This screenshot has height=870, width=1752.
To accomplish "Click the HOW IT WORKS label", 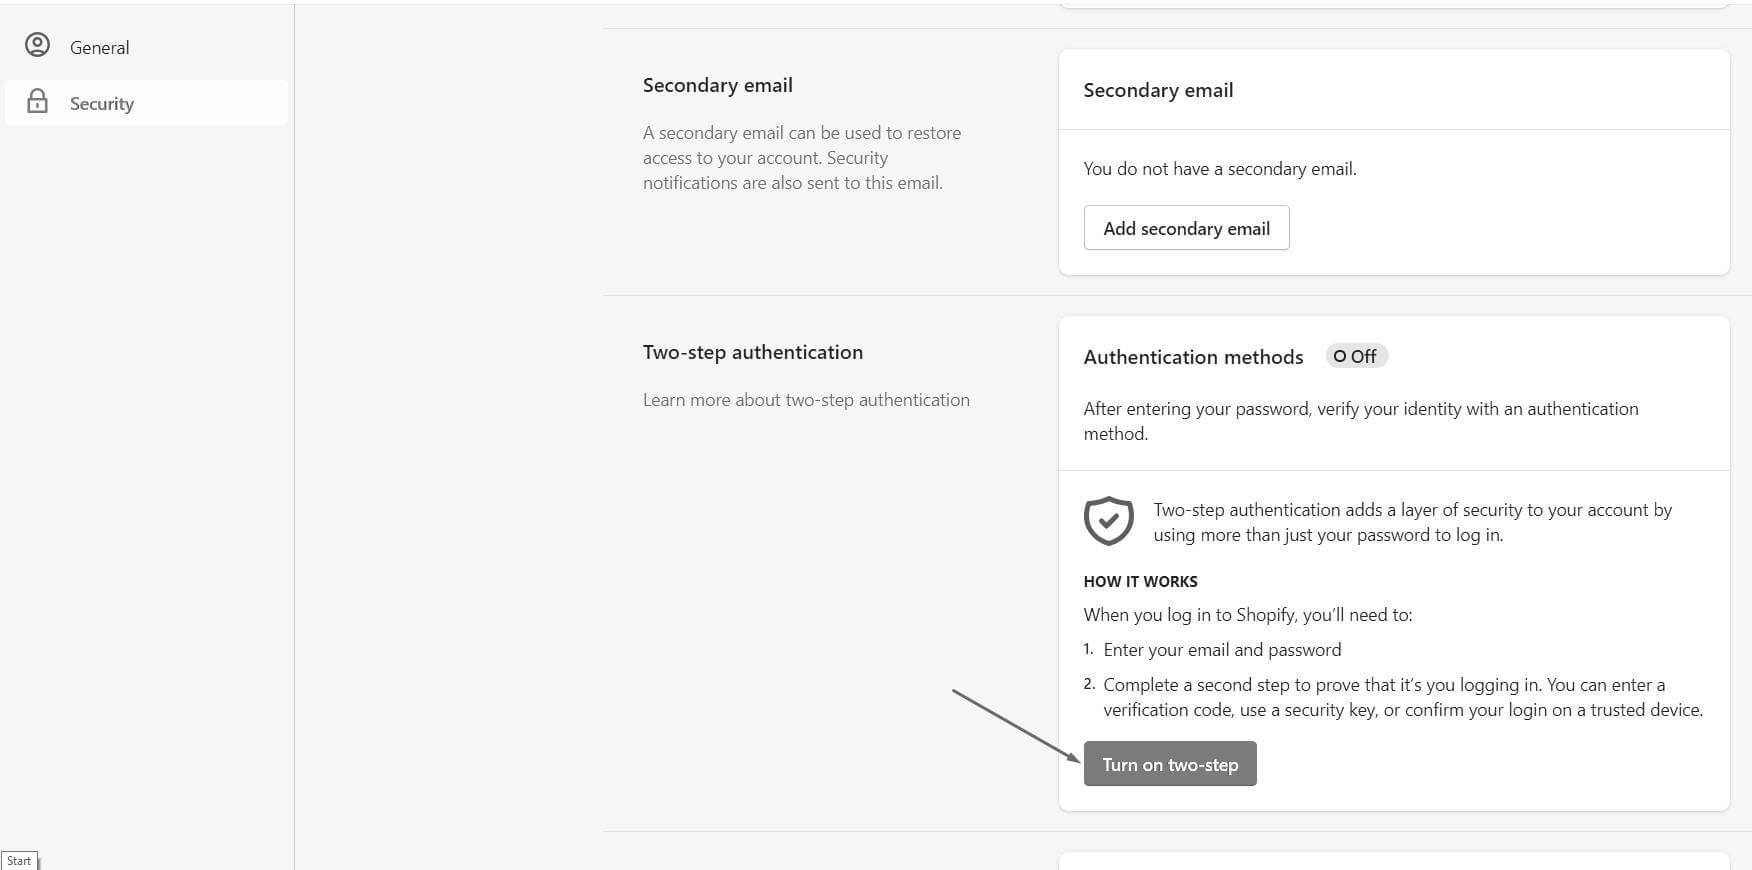I will pos(1140,581).
